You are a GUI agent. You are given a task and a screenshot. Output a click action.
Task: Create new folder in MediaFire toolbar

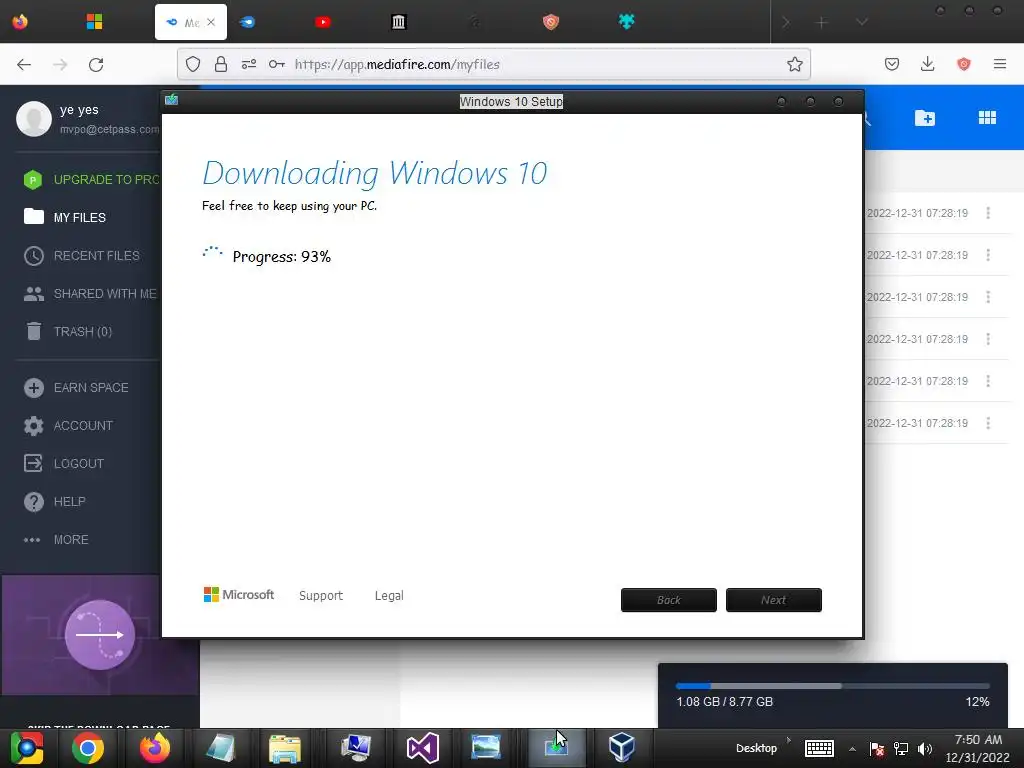pos(925,118)
